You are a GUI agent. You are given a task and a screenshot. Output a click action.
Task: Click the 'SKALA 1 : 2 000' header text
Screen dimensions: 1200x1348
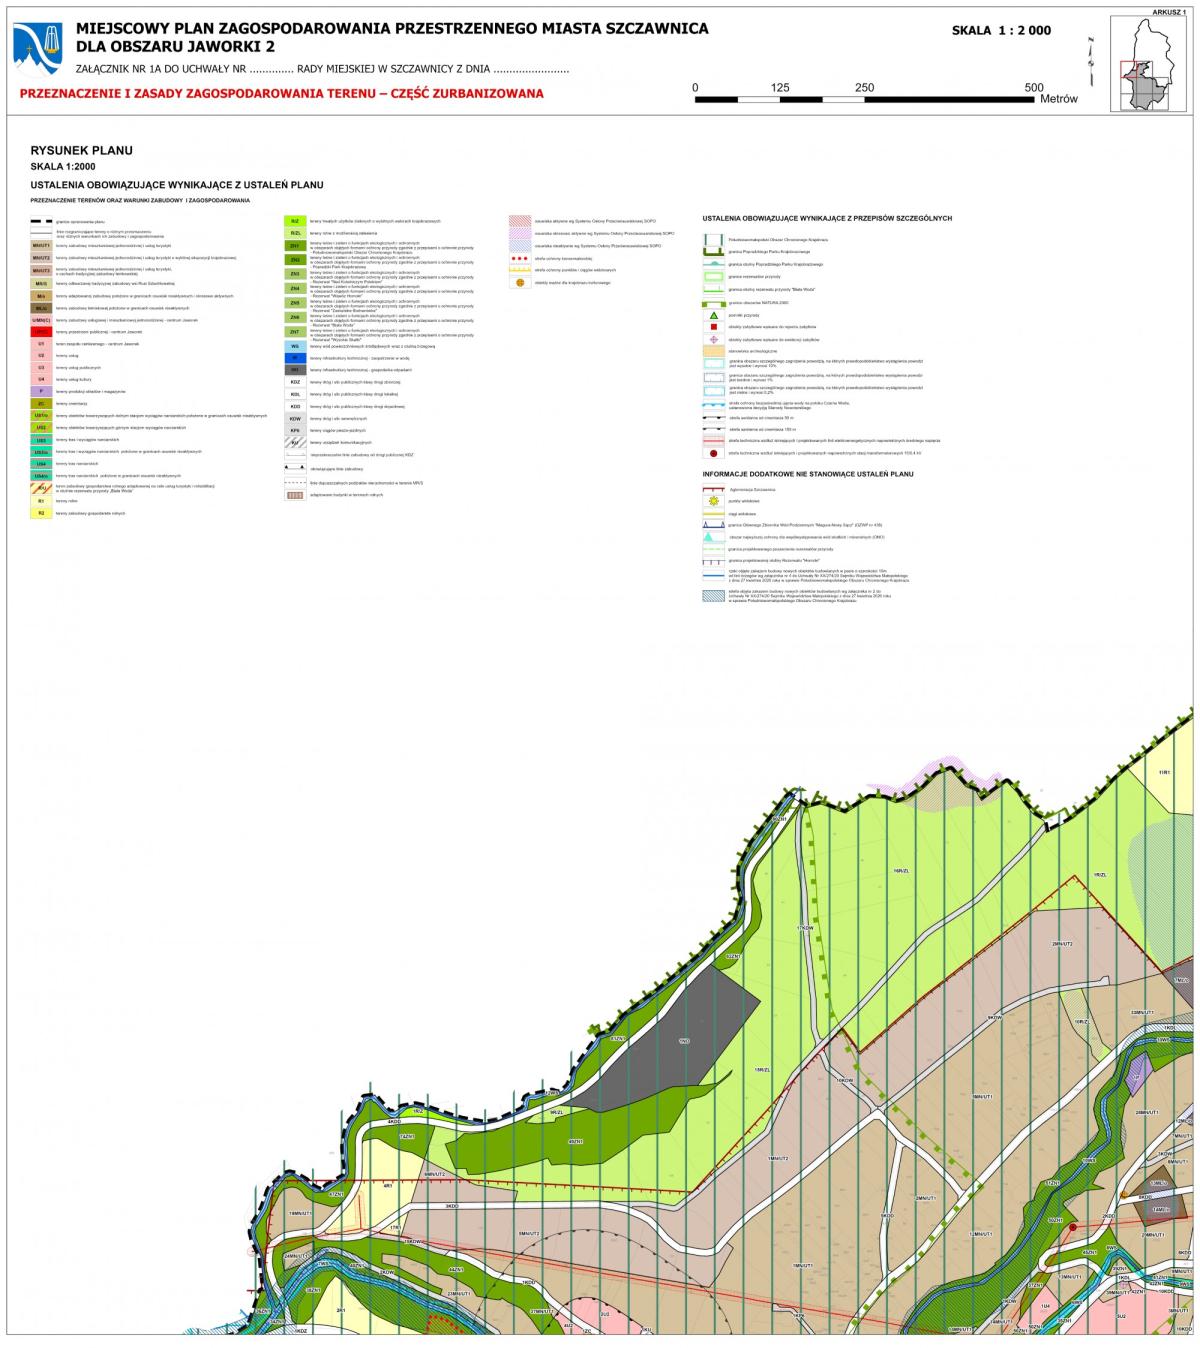click(x=1001, y=30)
